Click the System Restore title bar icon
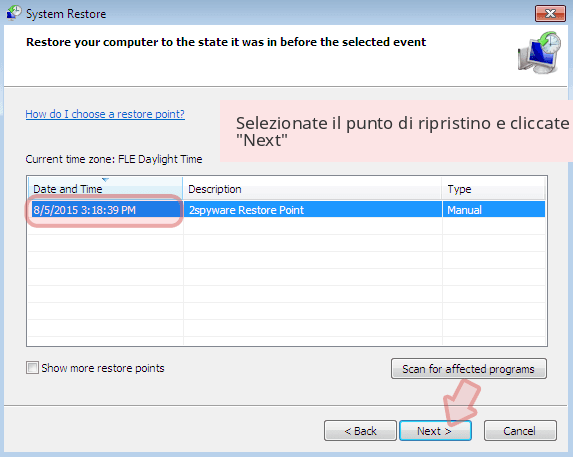 tap(14, 13)
